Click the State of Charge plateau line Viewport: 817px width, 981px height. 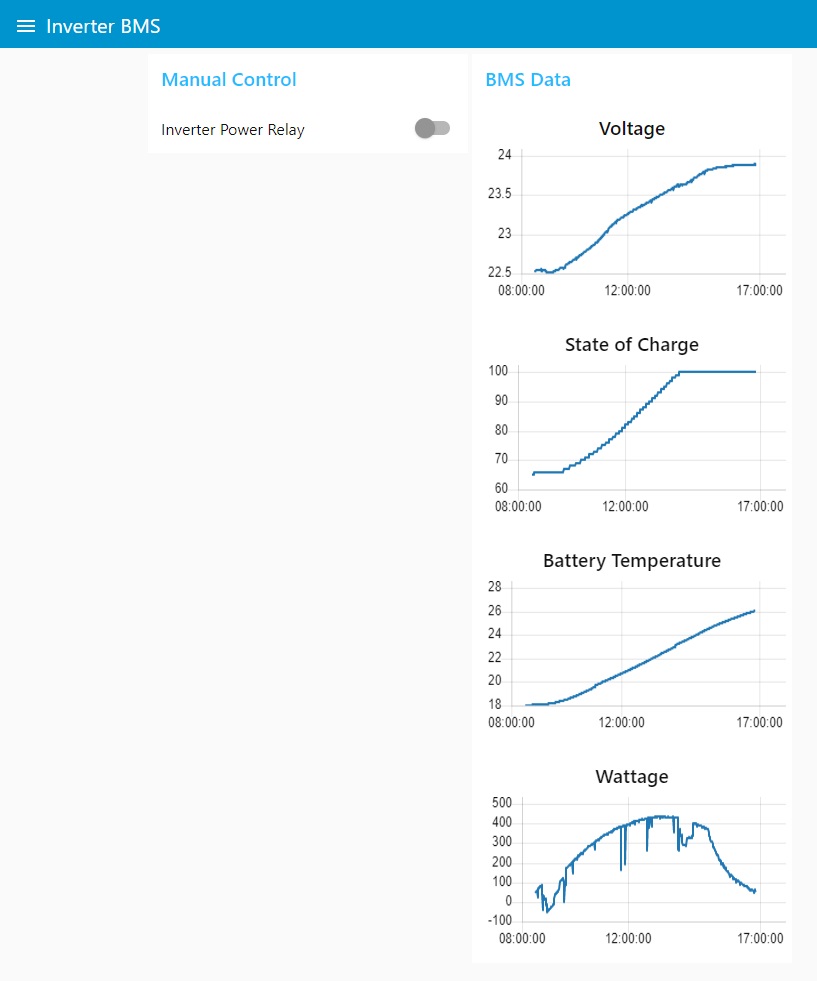(x=718, y=372)
